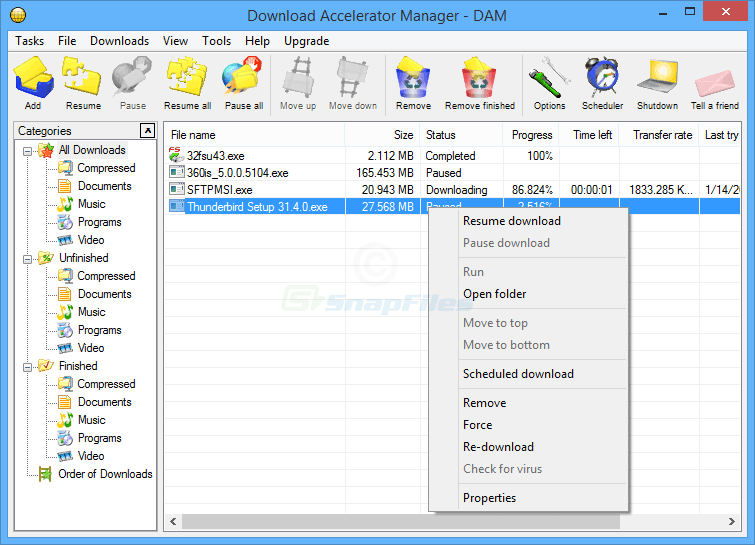Sort by the Time left column header
Image resolution: width=755 pixels, height=545 pixels.
[589, 135]
